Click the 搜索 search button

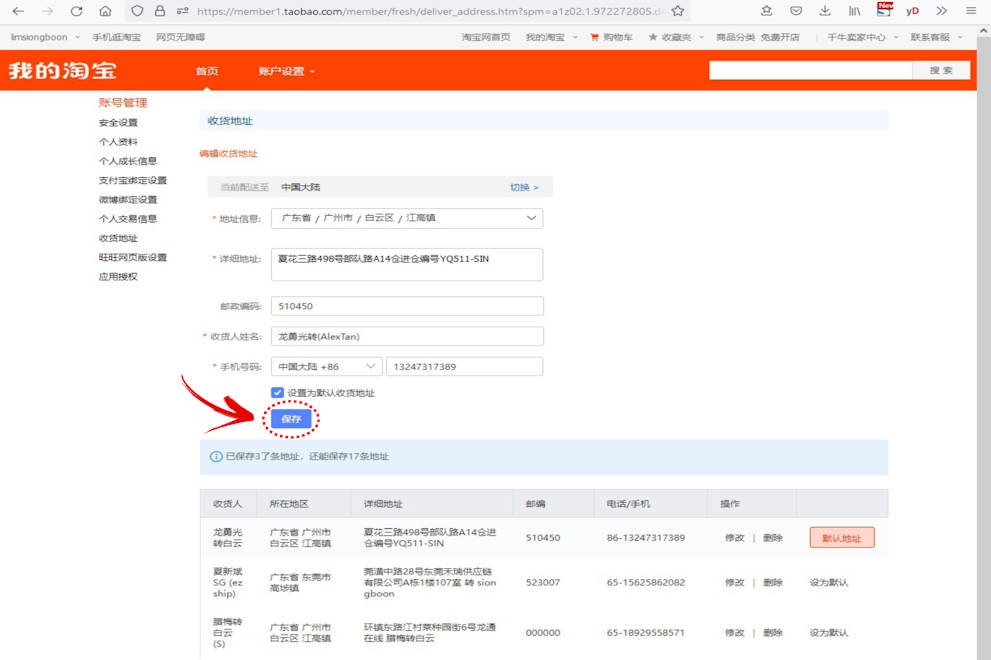[x=941, y=70]
